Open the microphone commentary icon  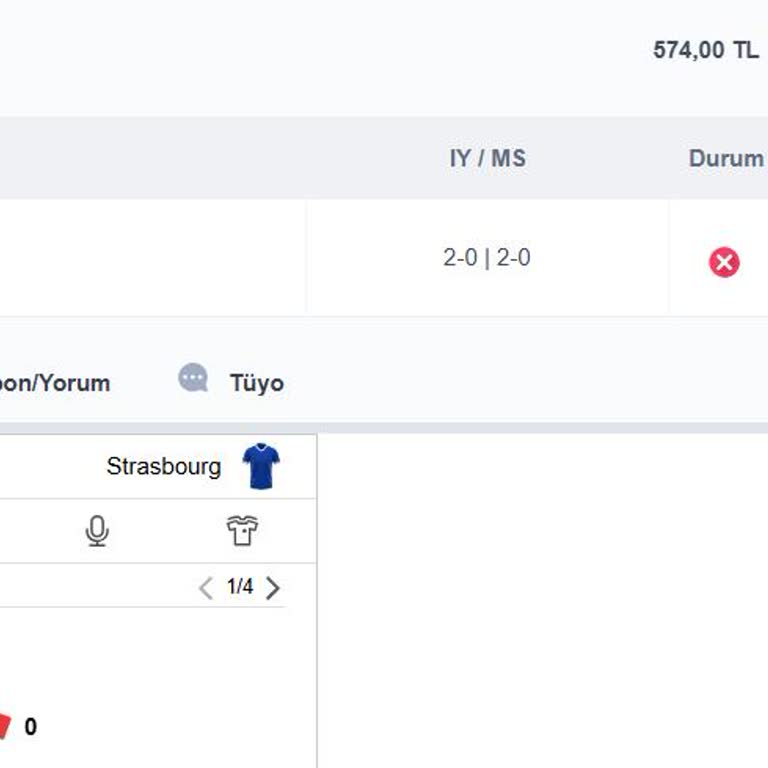point(97,531)
